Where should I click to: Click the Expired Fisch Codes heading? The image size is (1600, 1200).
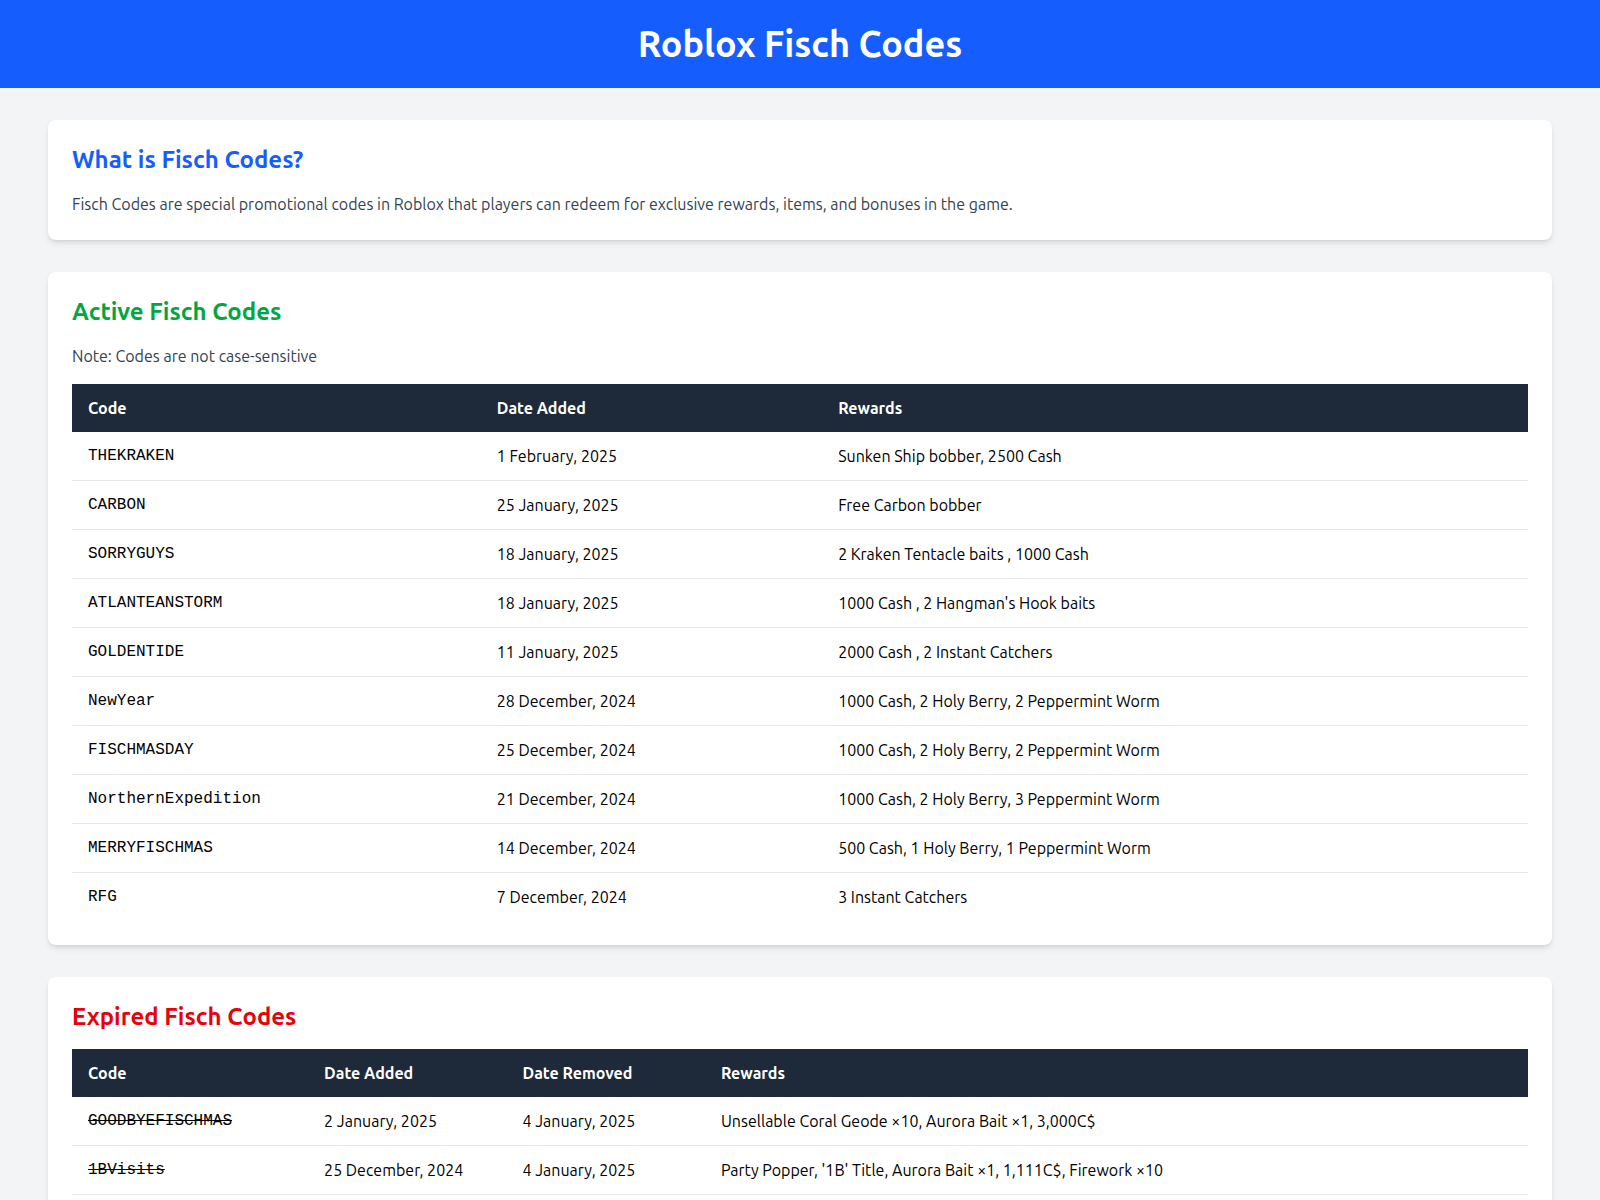184,1017
